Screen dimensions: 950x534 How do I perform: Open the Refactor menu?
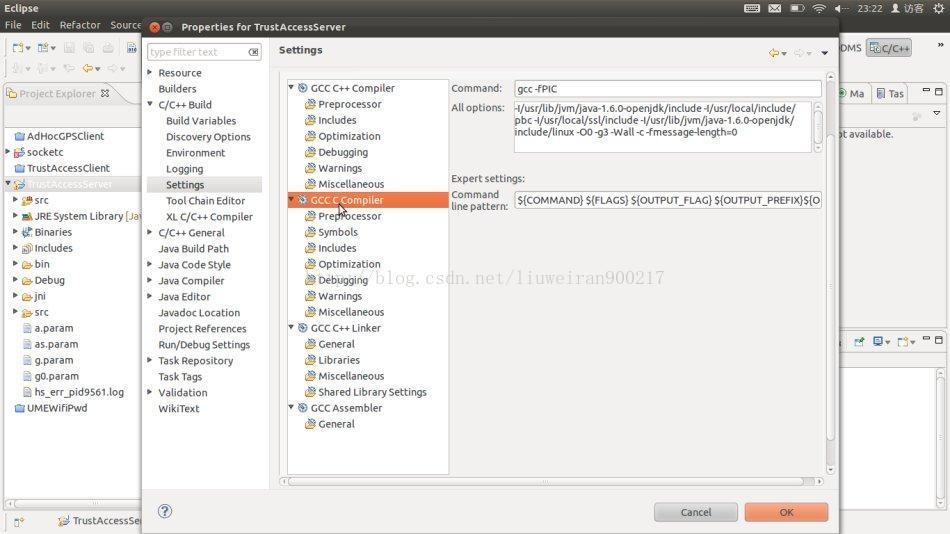pos(80,25)
